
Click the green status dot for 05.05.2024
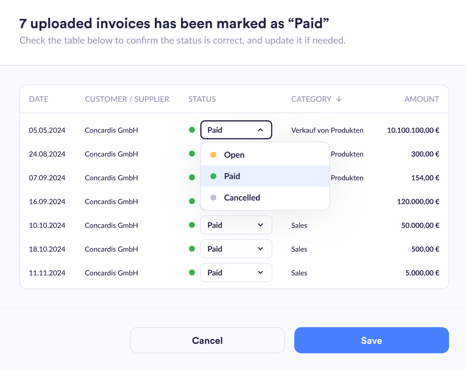click(192, 130)
